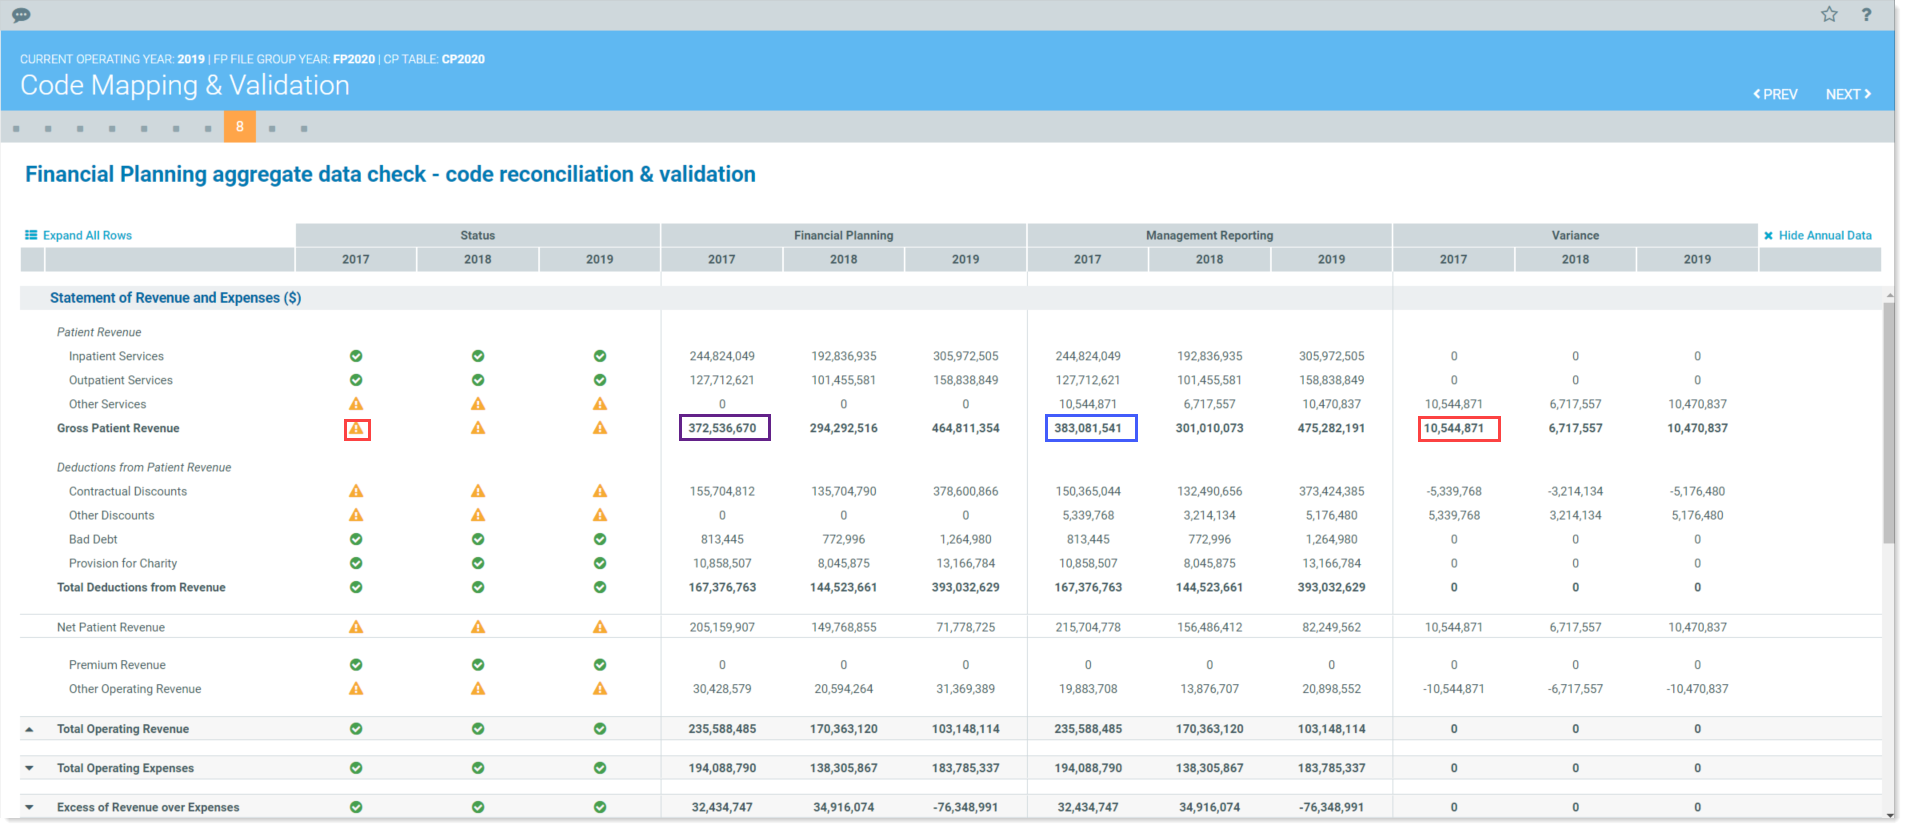Click Contractual Discounts 2017 variance -5,339,768
The height and width of the screenshot is (828, 1905).
pos(1454,491)
